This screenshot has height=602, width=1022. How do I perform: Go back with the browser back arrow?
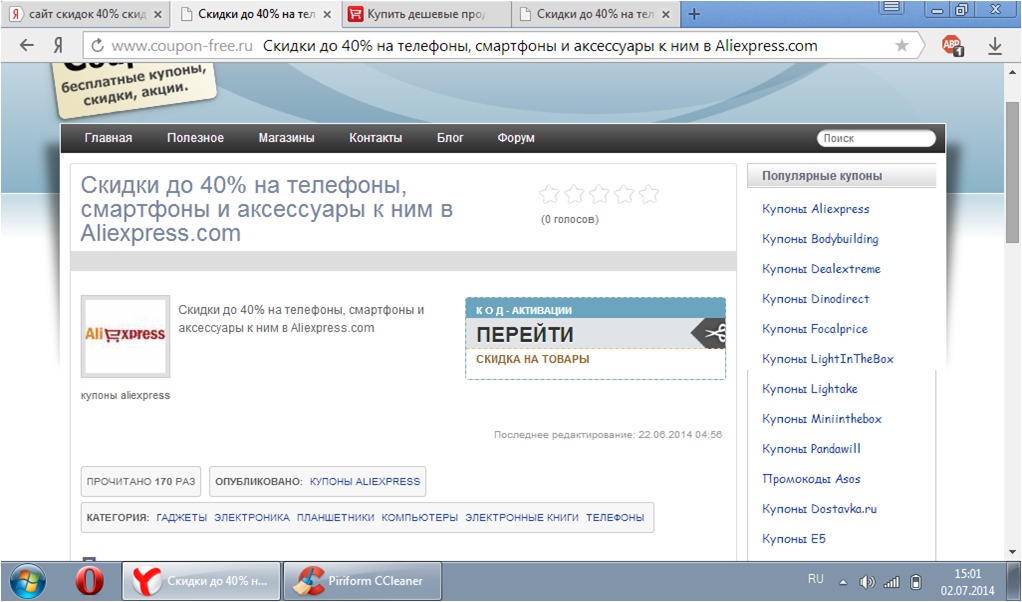tap(27, 45)
